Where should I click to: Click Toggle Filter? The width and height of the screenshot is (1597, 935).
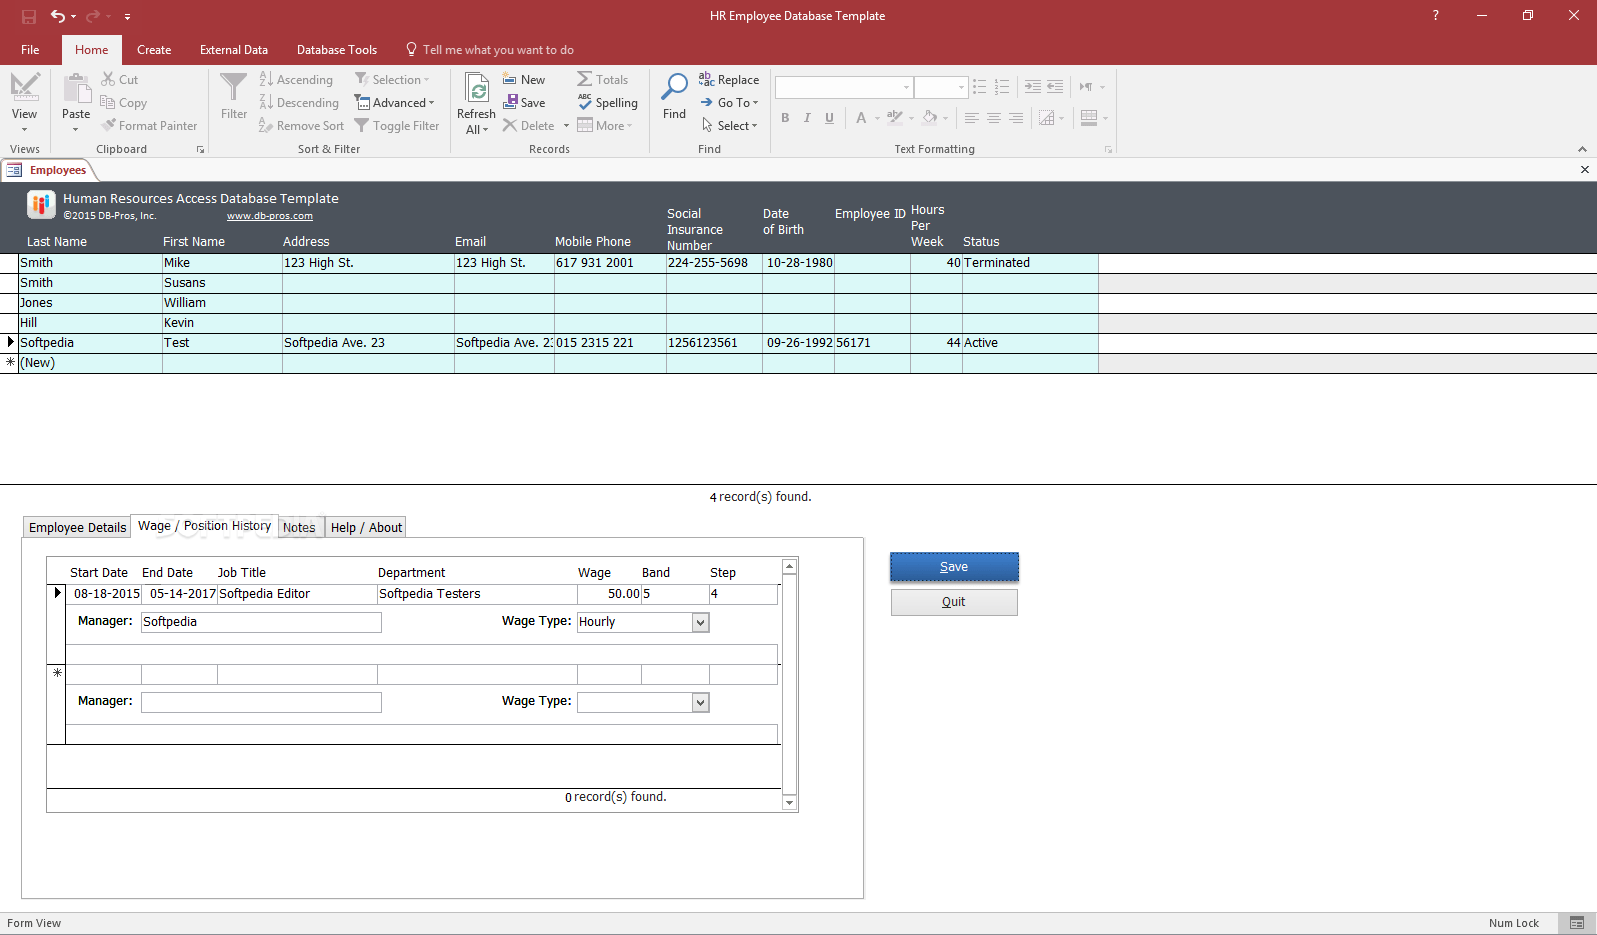(x=397, y=125)
